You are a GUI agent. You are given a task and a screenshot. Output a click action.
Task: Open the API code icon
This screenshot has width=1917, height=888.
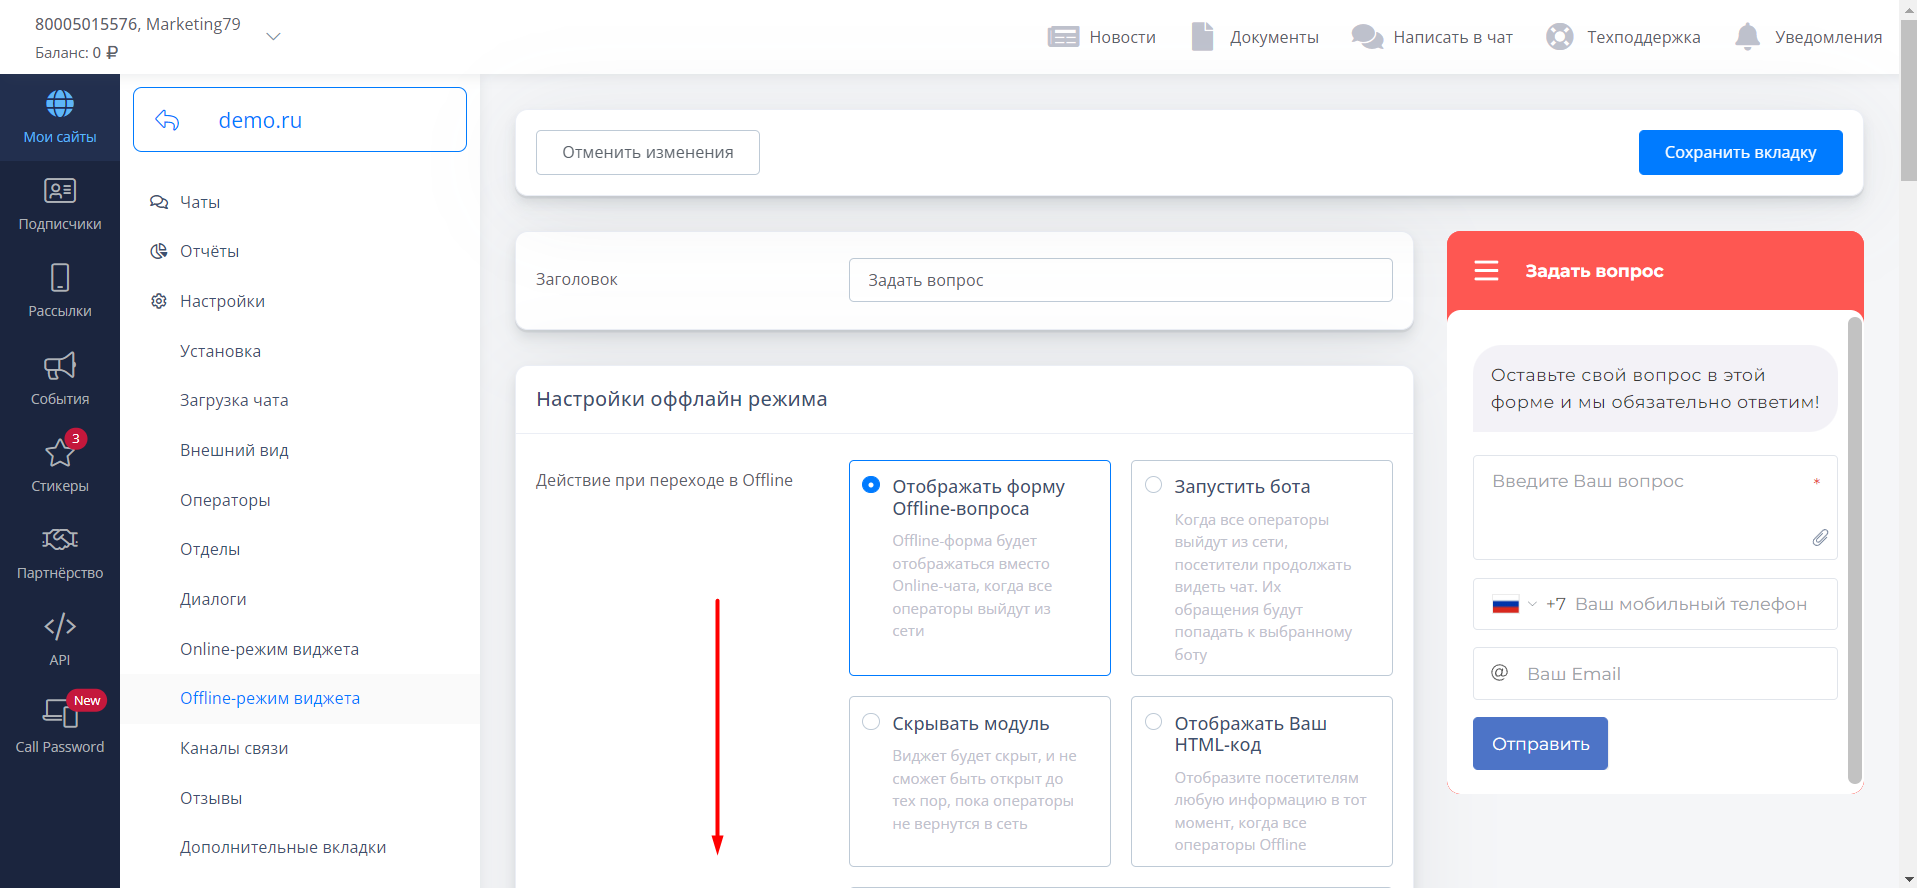(60, 627)
